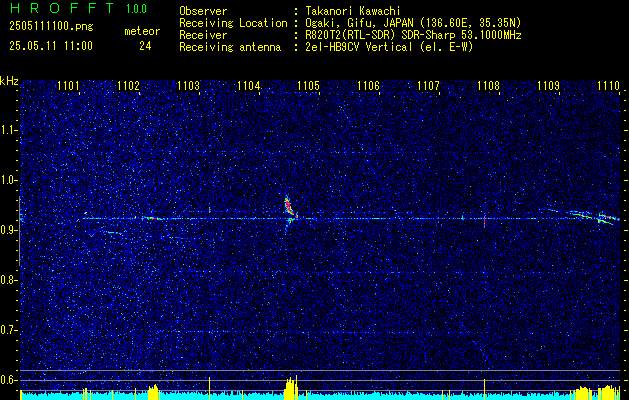
Task: Click frequency axis label 0.8
Action: [x=8, y=280]
